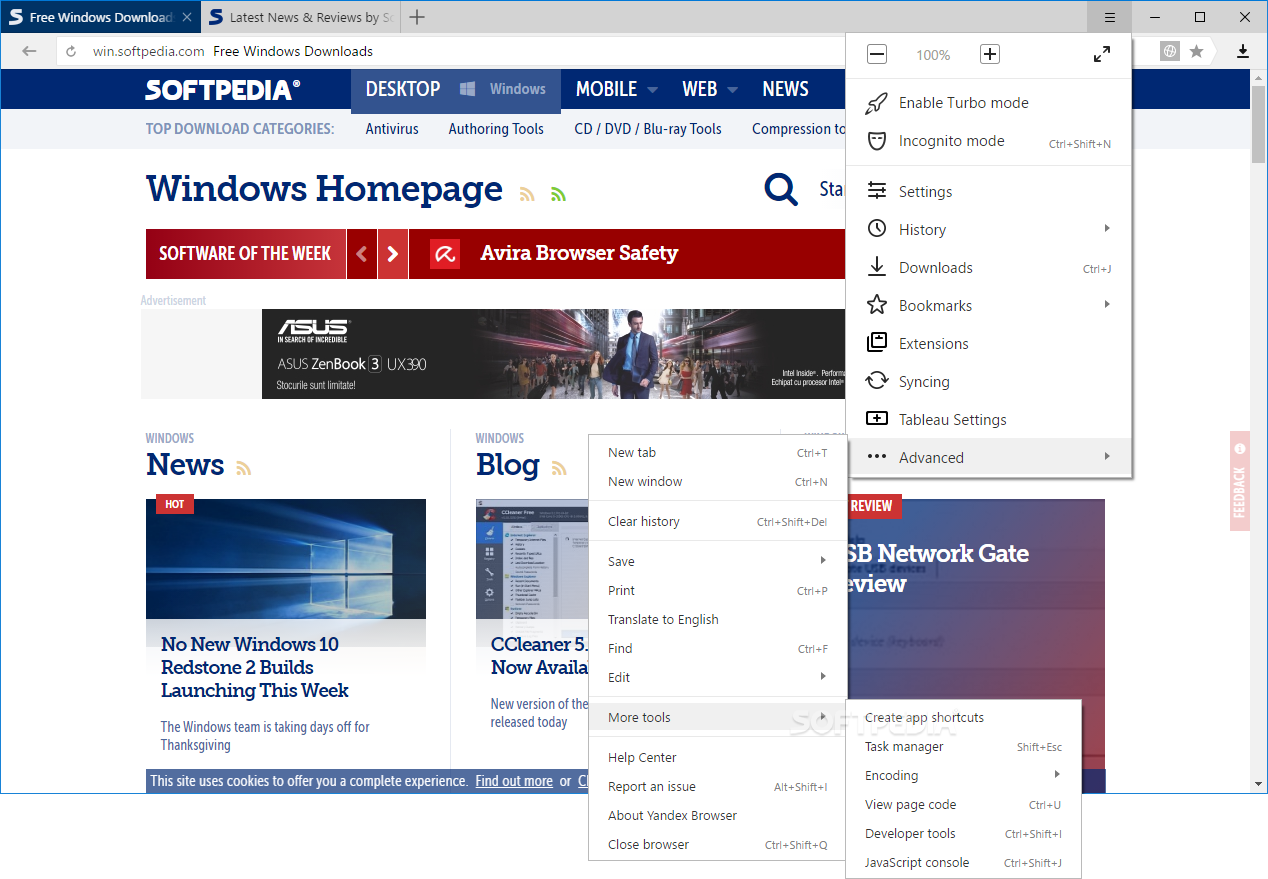
Task: Click the Tableau Settings plus icon
Action: (877, 419)
